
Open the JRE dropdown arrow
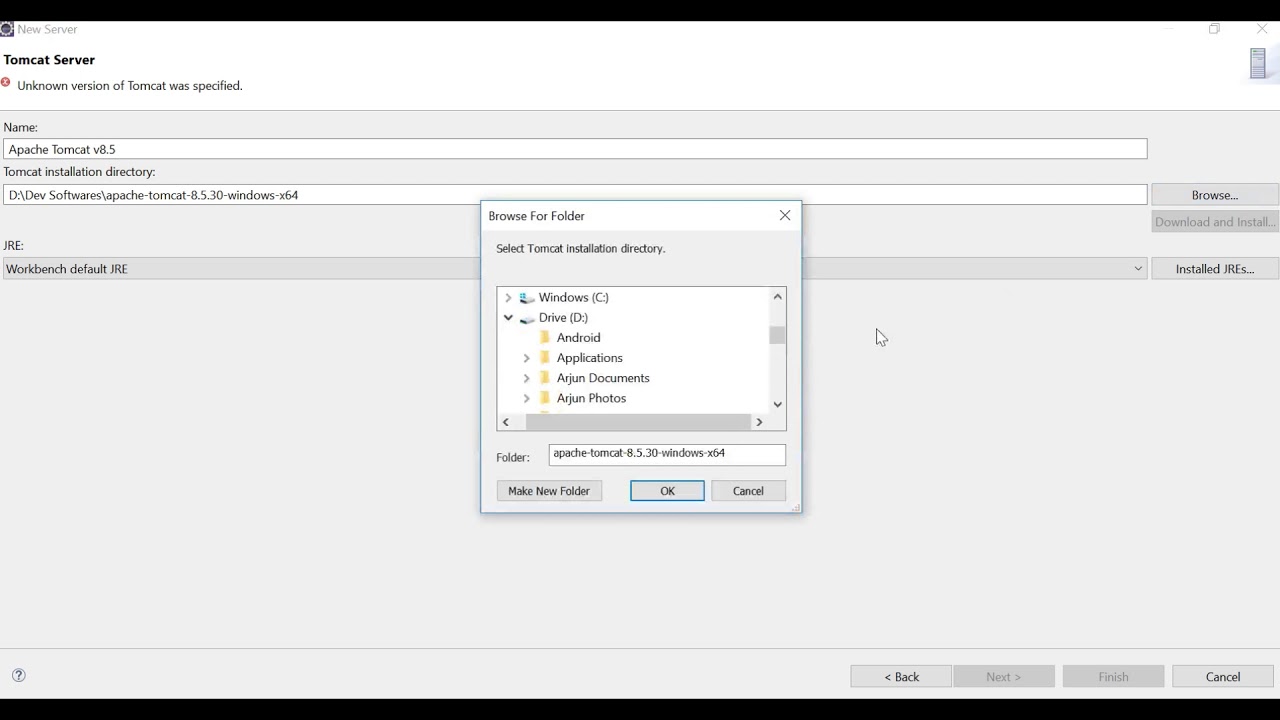[1137, 269]
